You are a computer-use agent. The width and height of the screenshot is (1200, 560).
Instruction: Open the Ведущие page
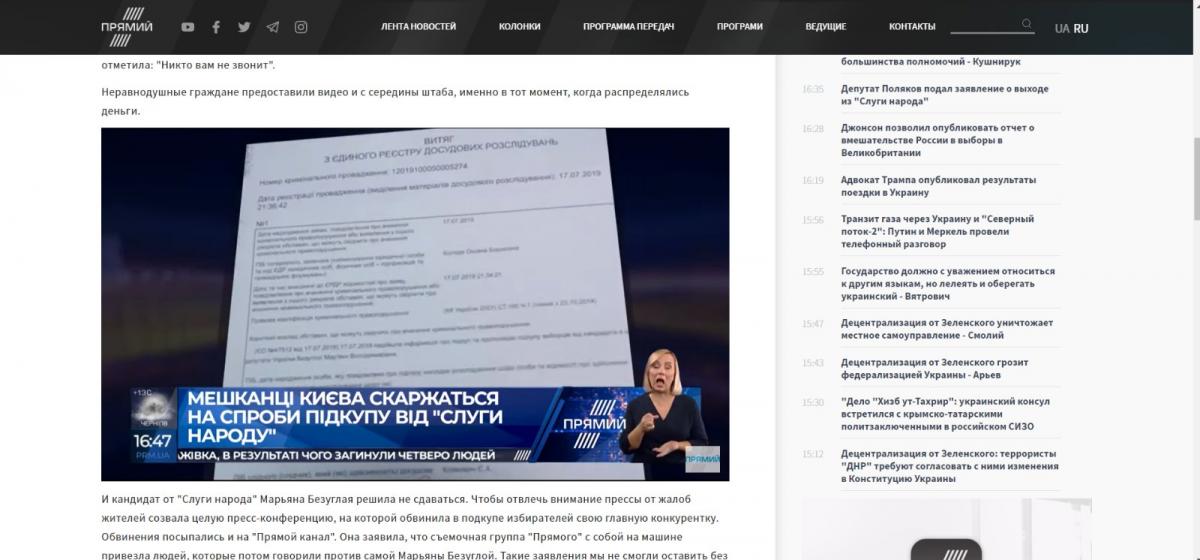tap(825, 27)
